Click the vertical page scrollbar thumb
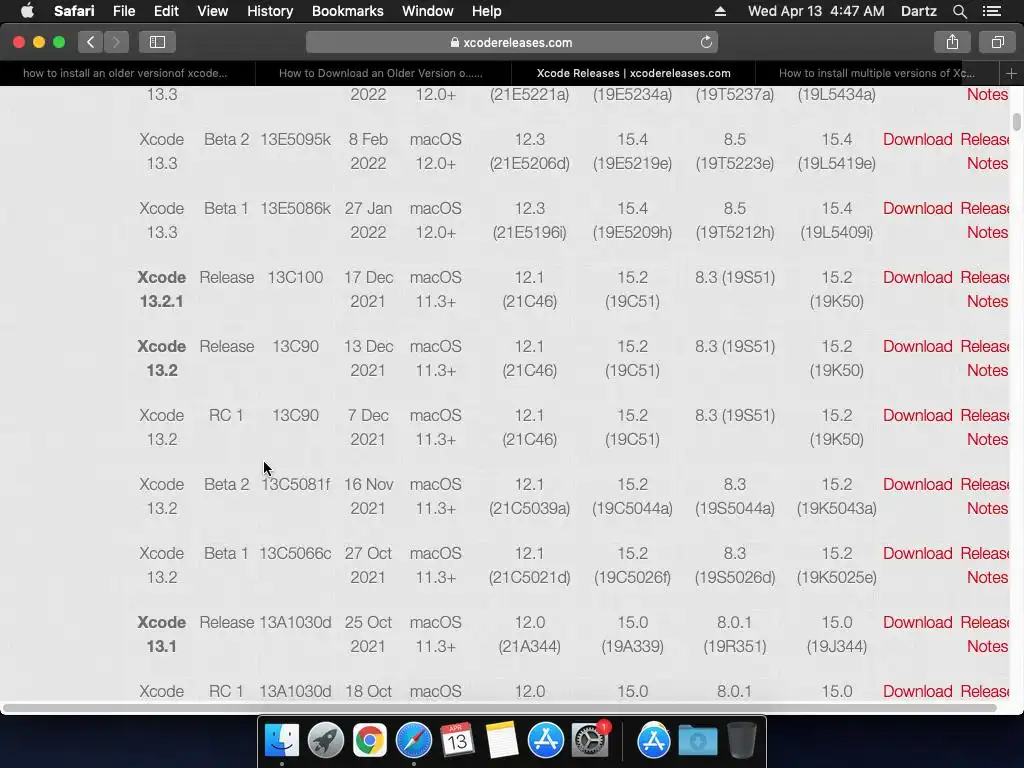 pos(1017,122)
